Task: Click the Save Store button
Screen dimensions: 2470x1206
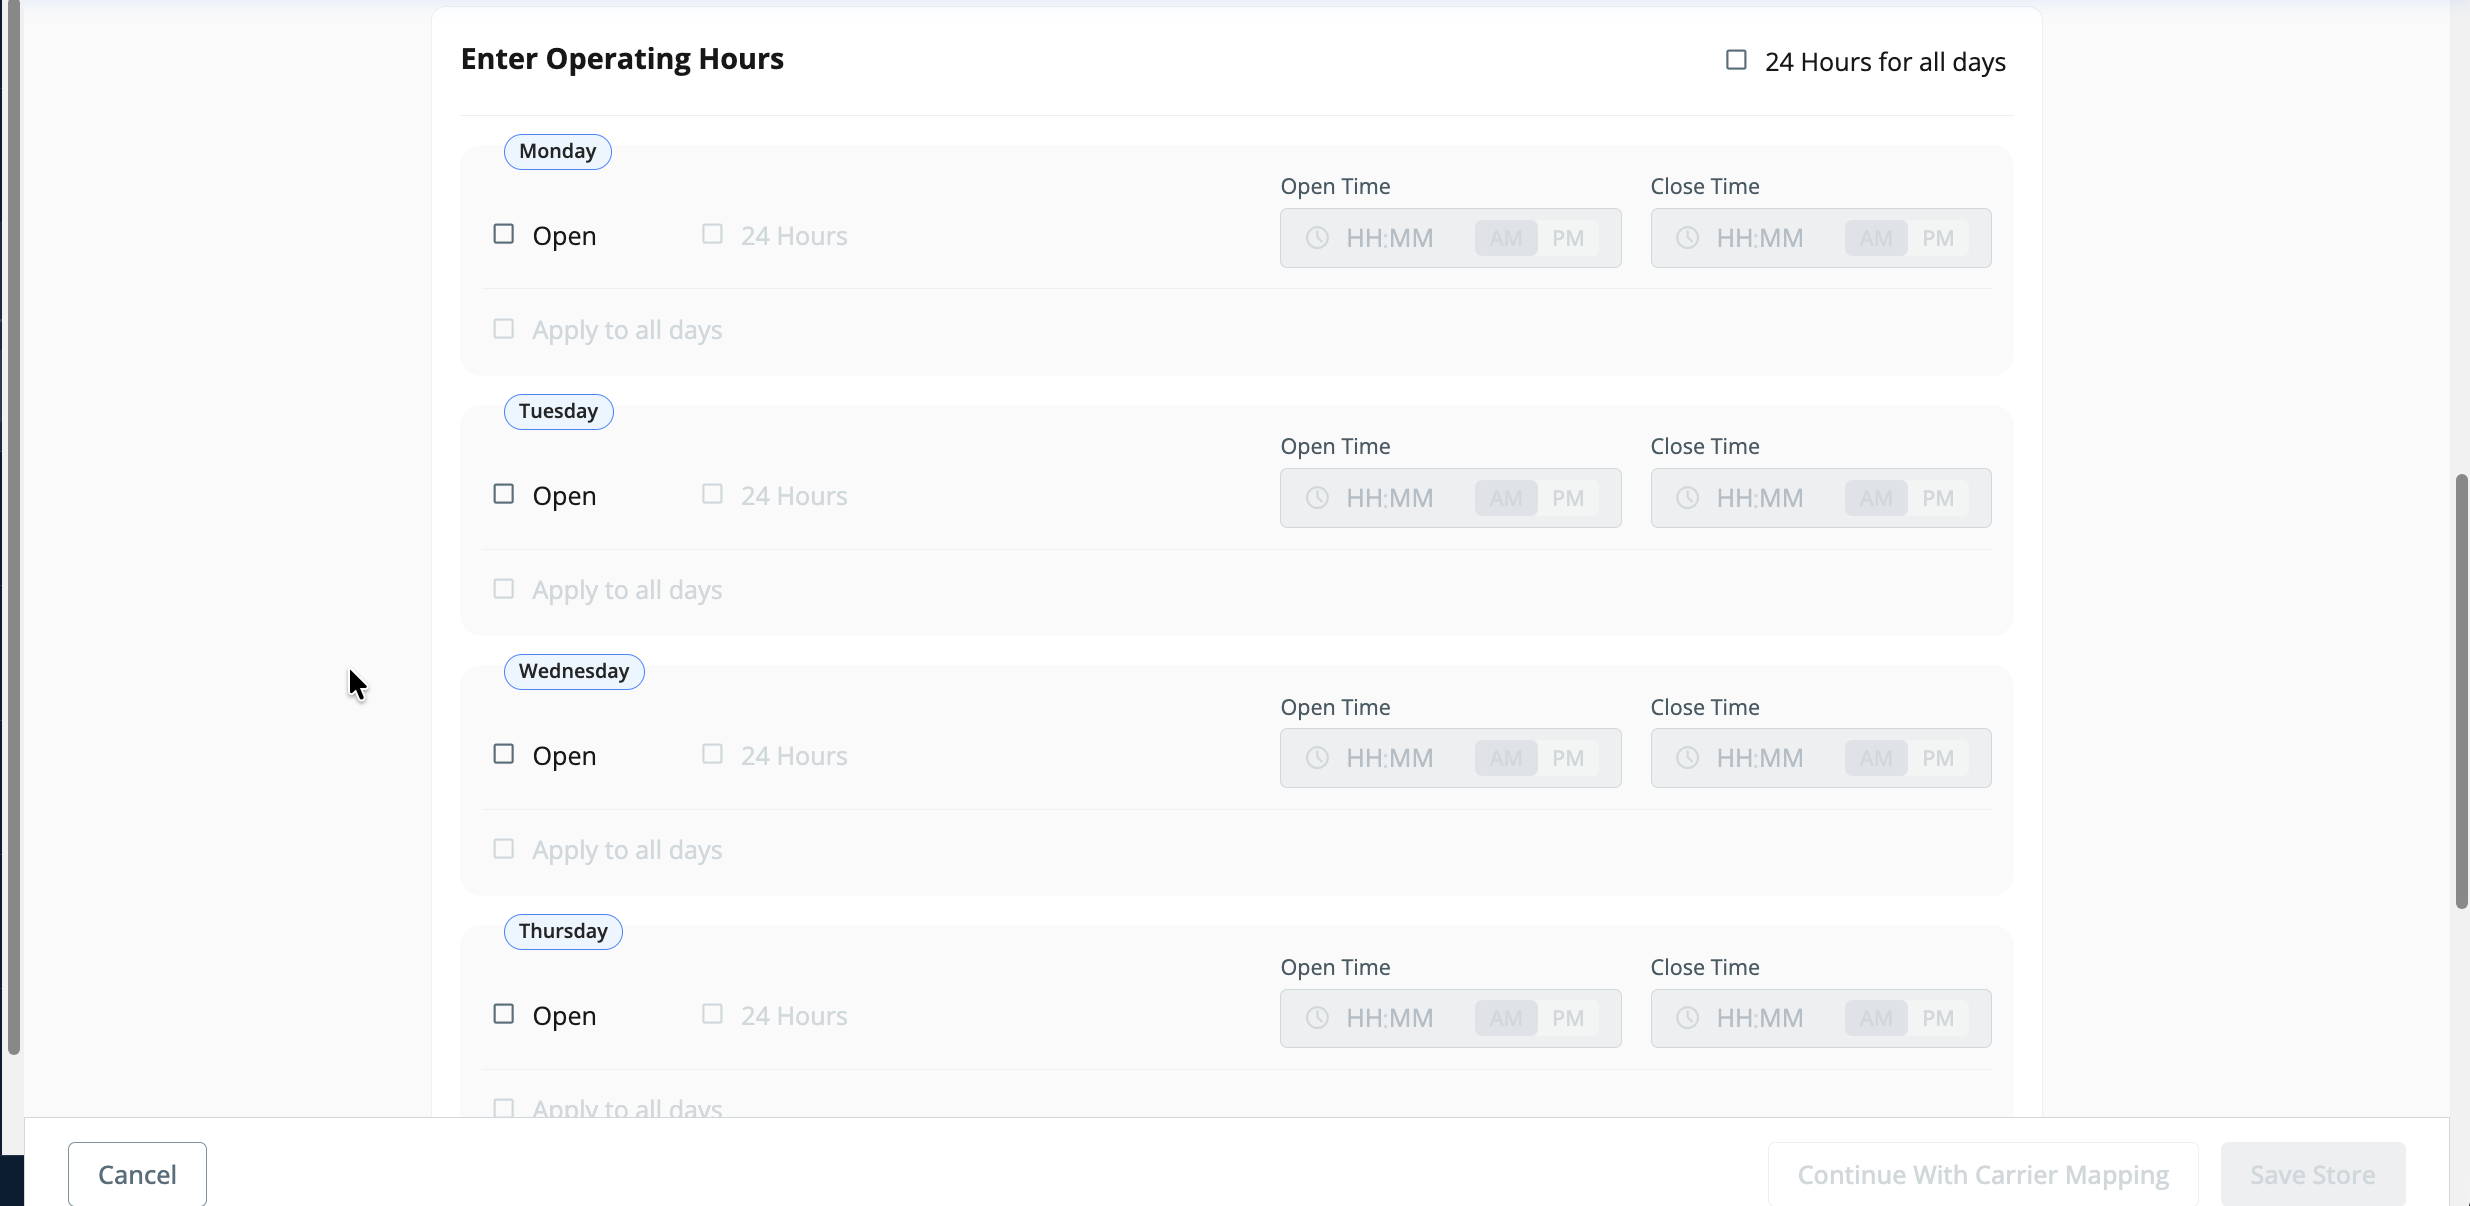Action: point(2312,1174)
